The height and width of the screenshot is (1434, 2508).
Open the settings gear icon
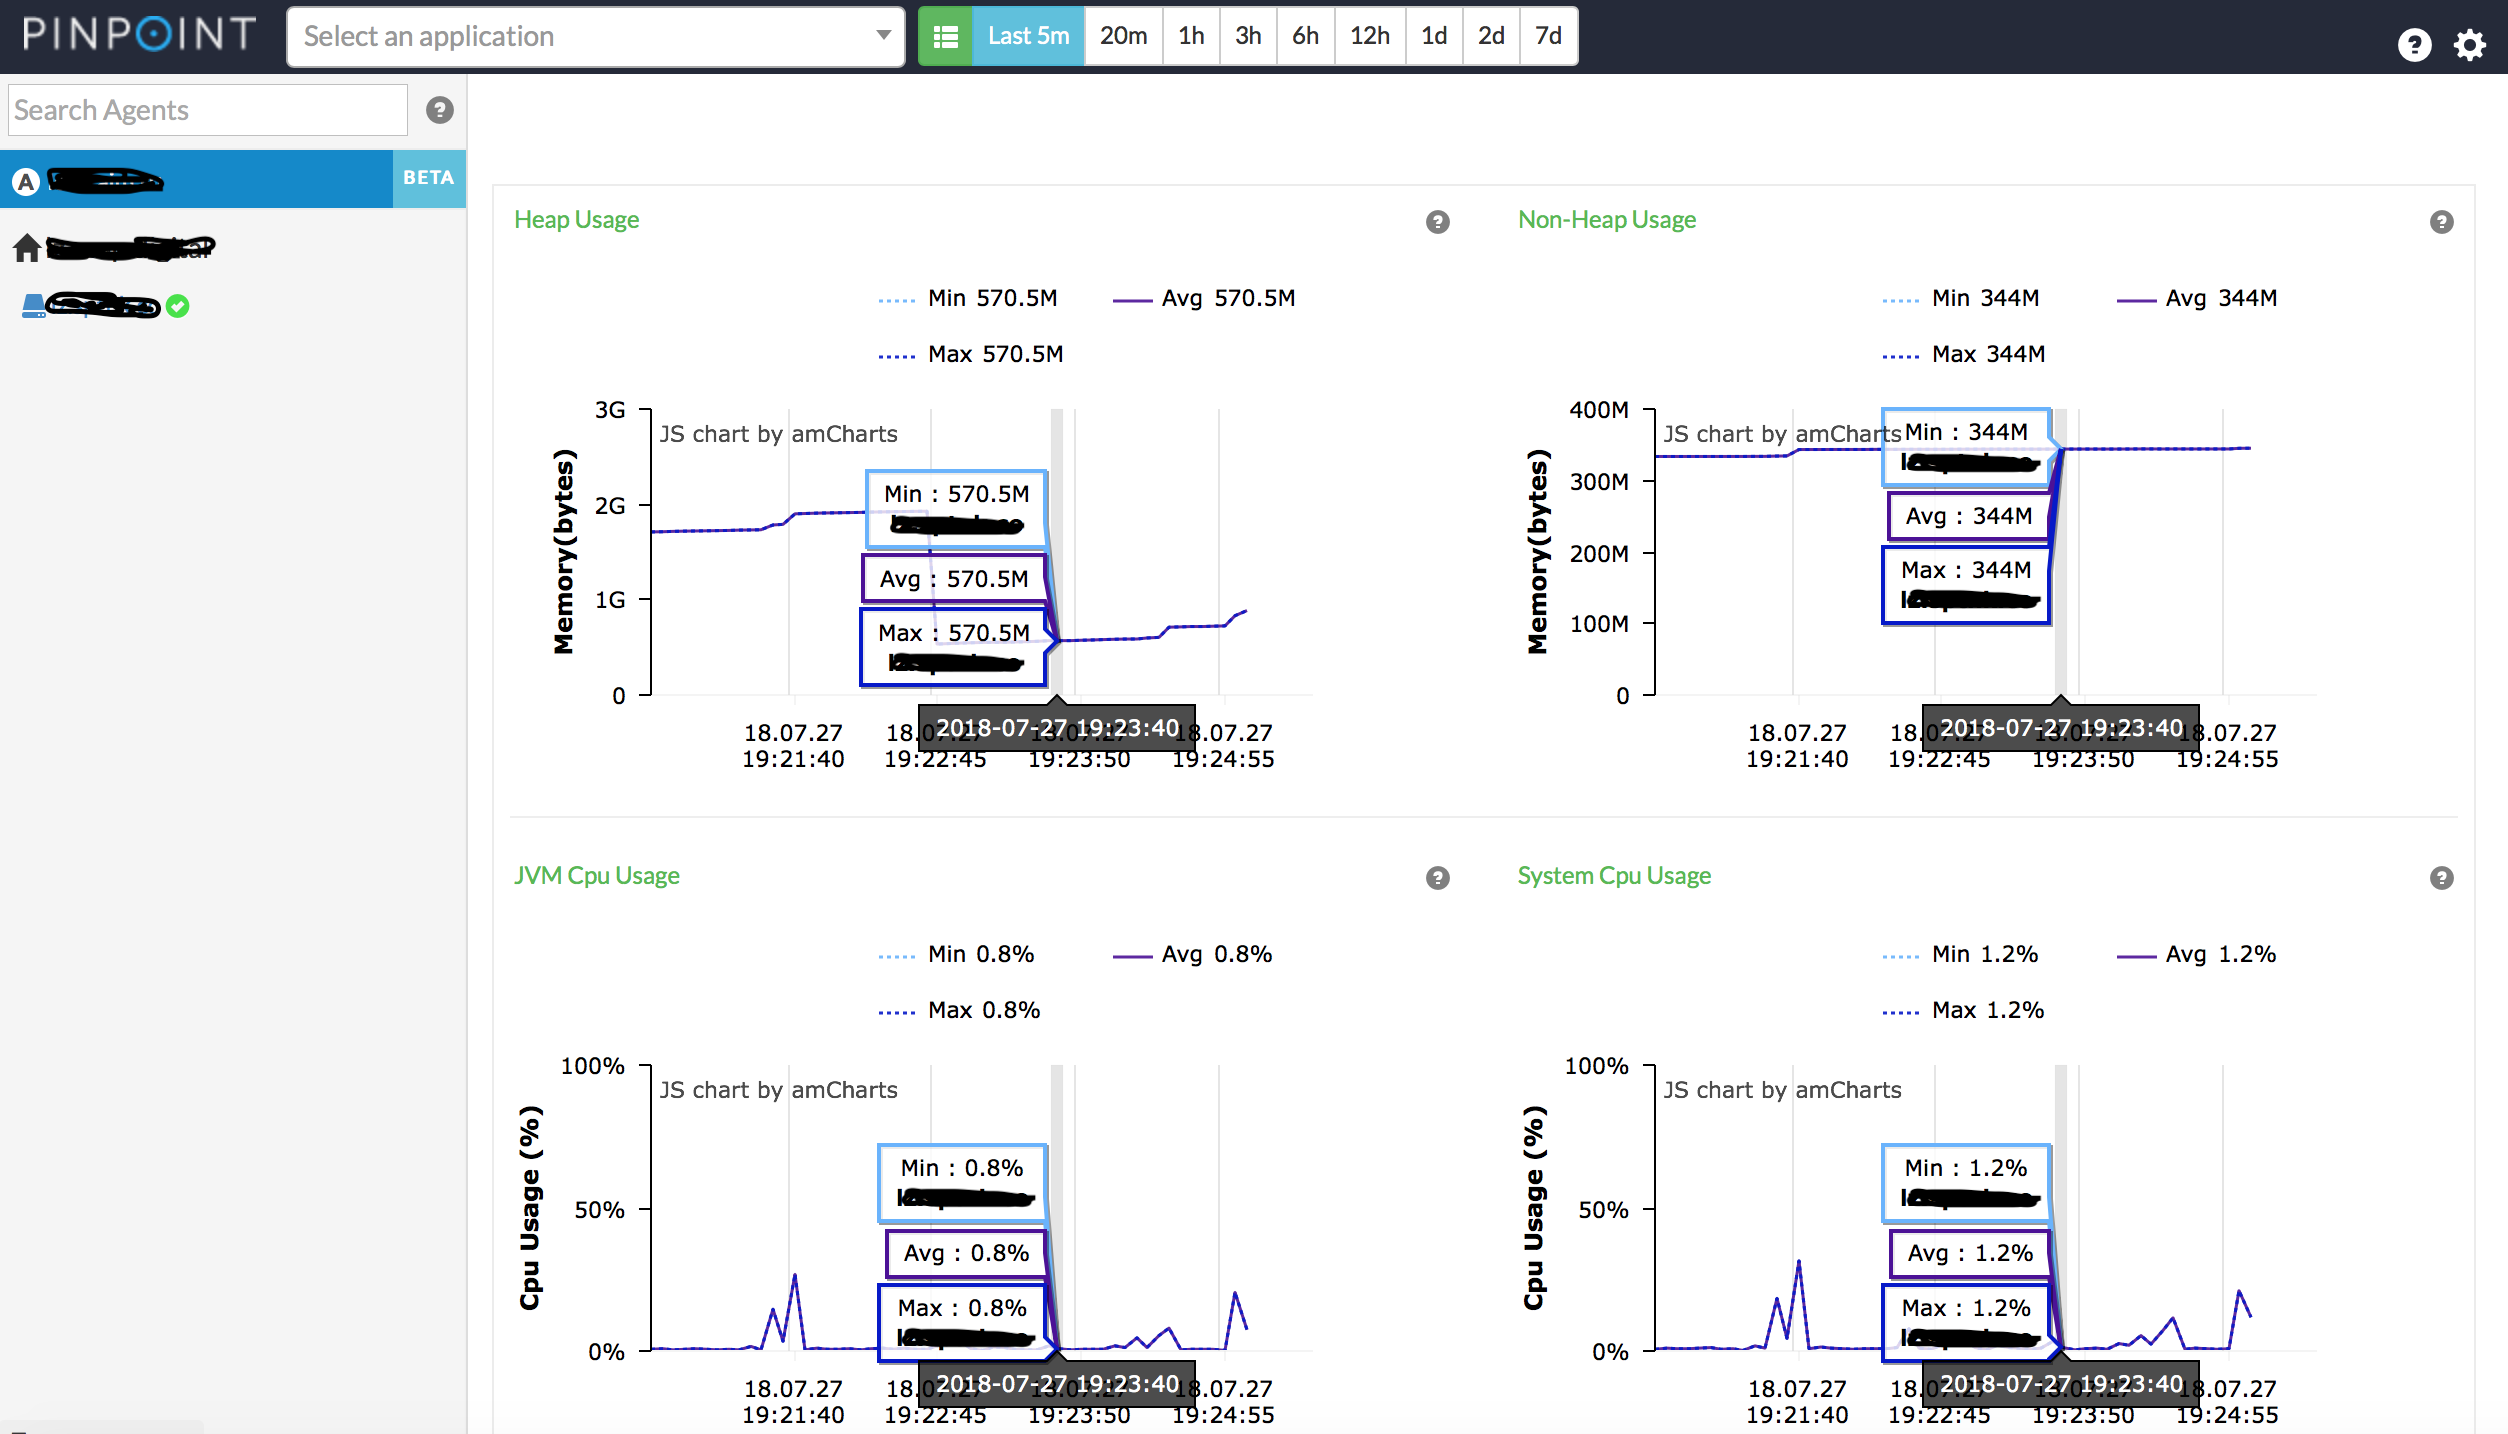tap(2470, 45)
